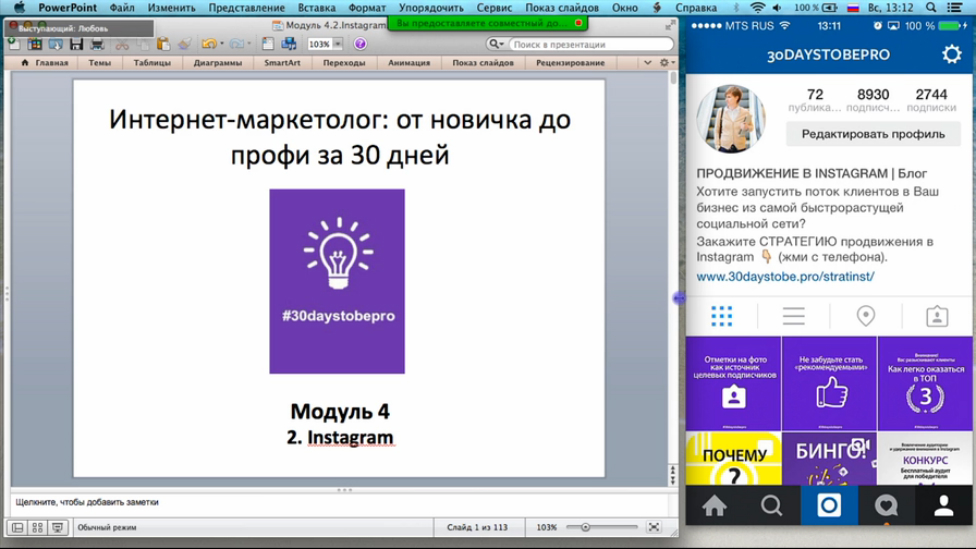Image resolution: width=976 pixels, height=549 pixels.
Task: Open the Отметки на фото post thumbnail
Action: click(x=733, y=383)
